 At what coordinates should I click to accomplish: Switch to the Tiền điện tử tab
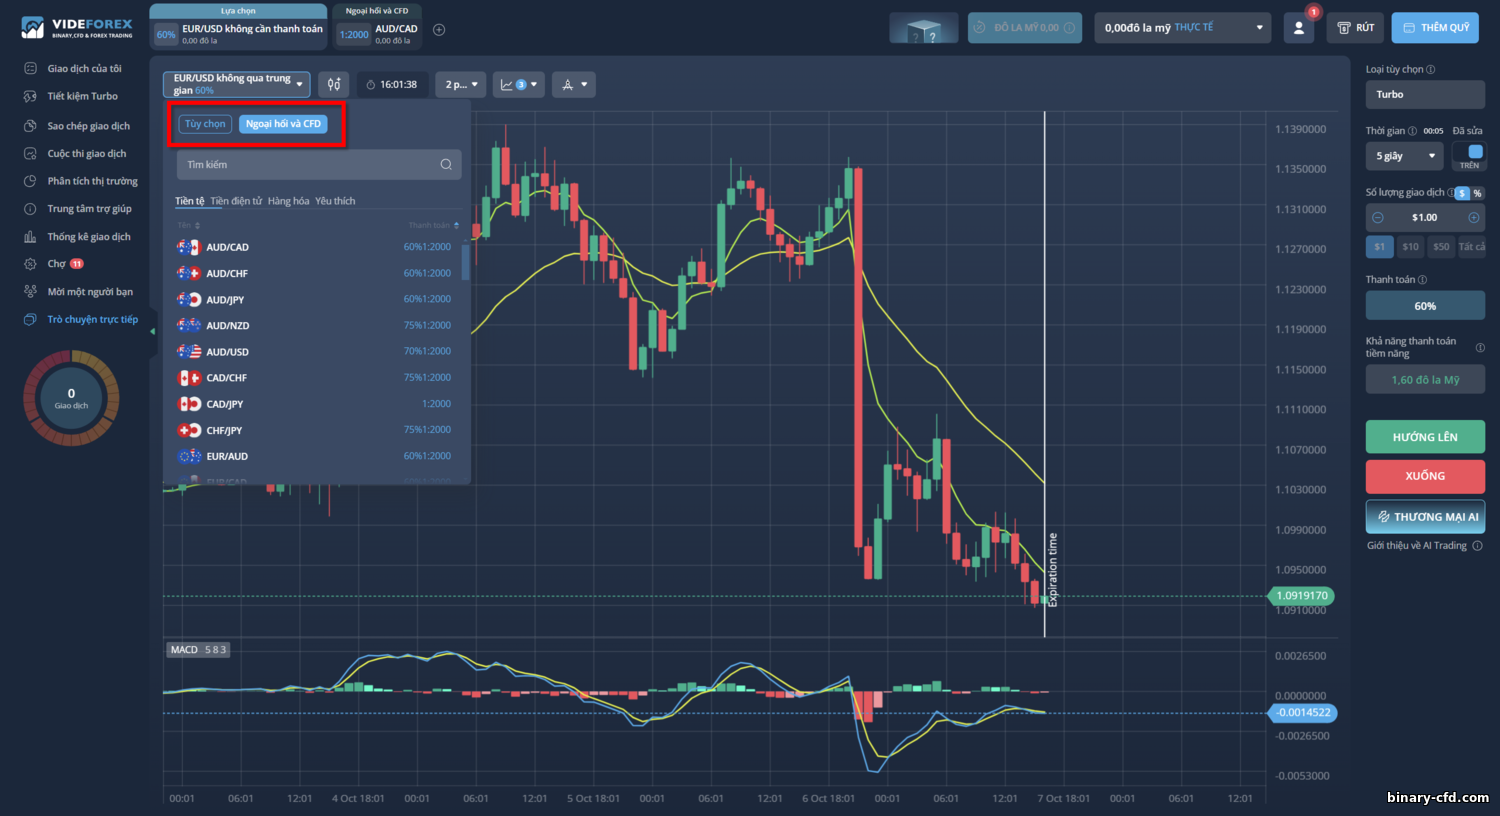tap(236, 201)
